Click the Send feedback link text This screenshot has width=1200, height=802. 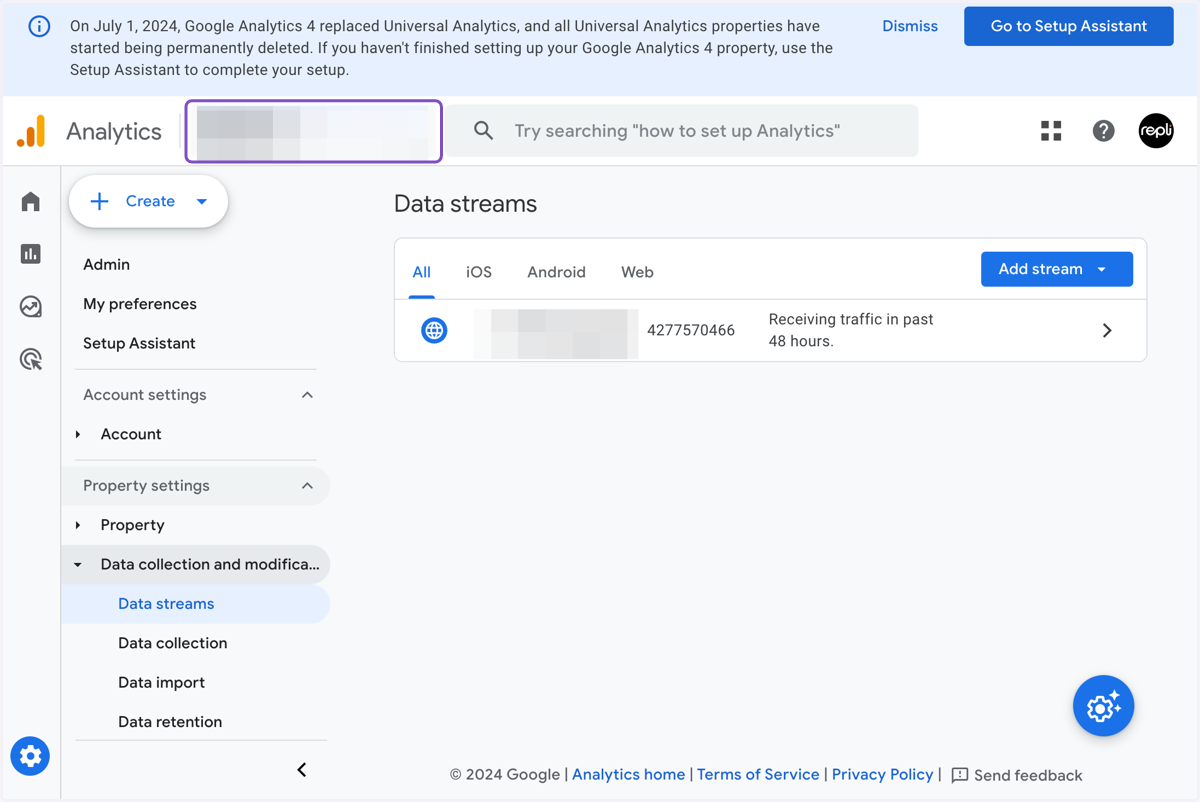coord(1028,775)
